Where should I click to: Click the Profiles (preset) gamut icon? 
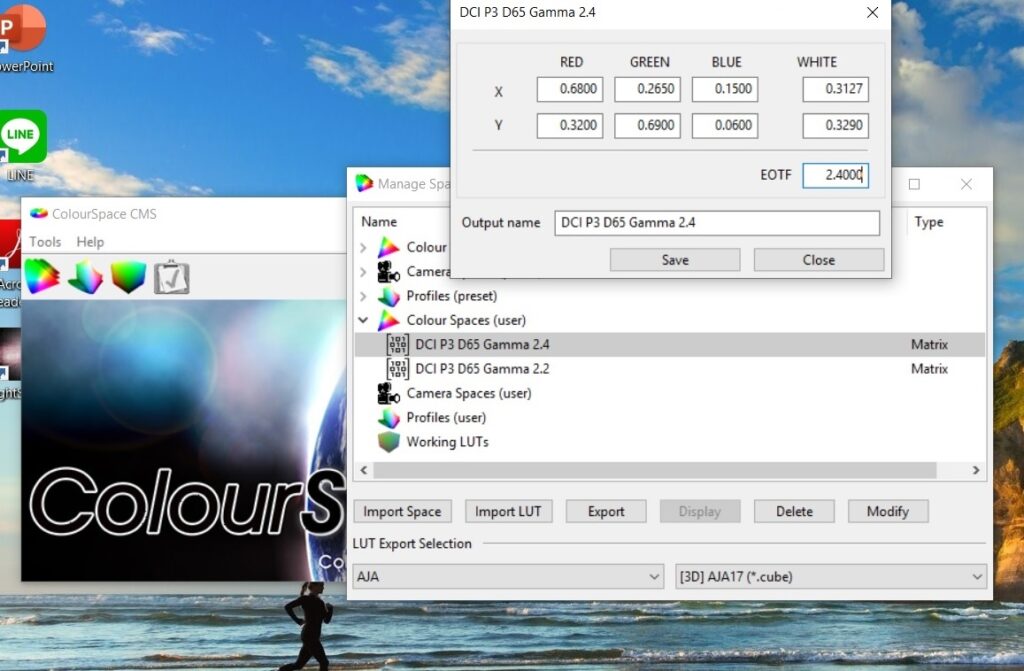pyautogui.click(x=389, y=296)
